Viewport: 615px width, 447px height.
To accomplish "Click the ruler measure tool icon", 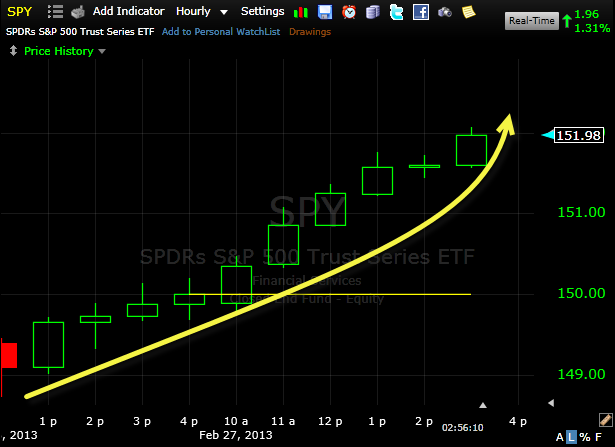I will [x=606, y=420].
